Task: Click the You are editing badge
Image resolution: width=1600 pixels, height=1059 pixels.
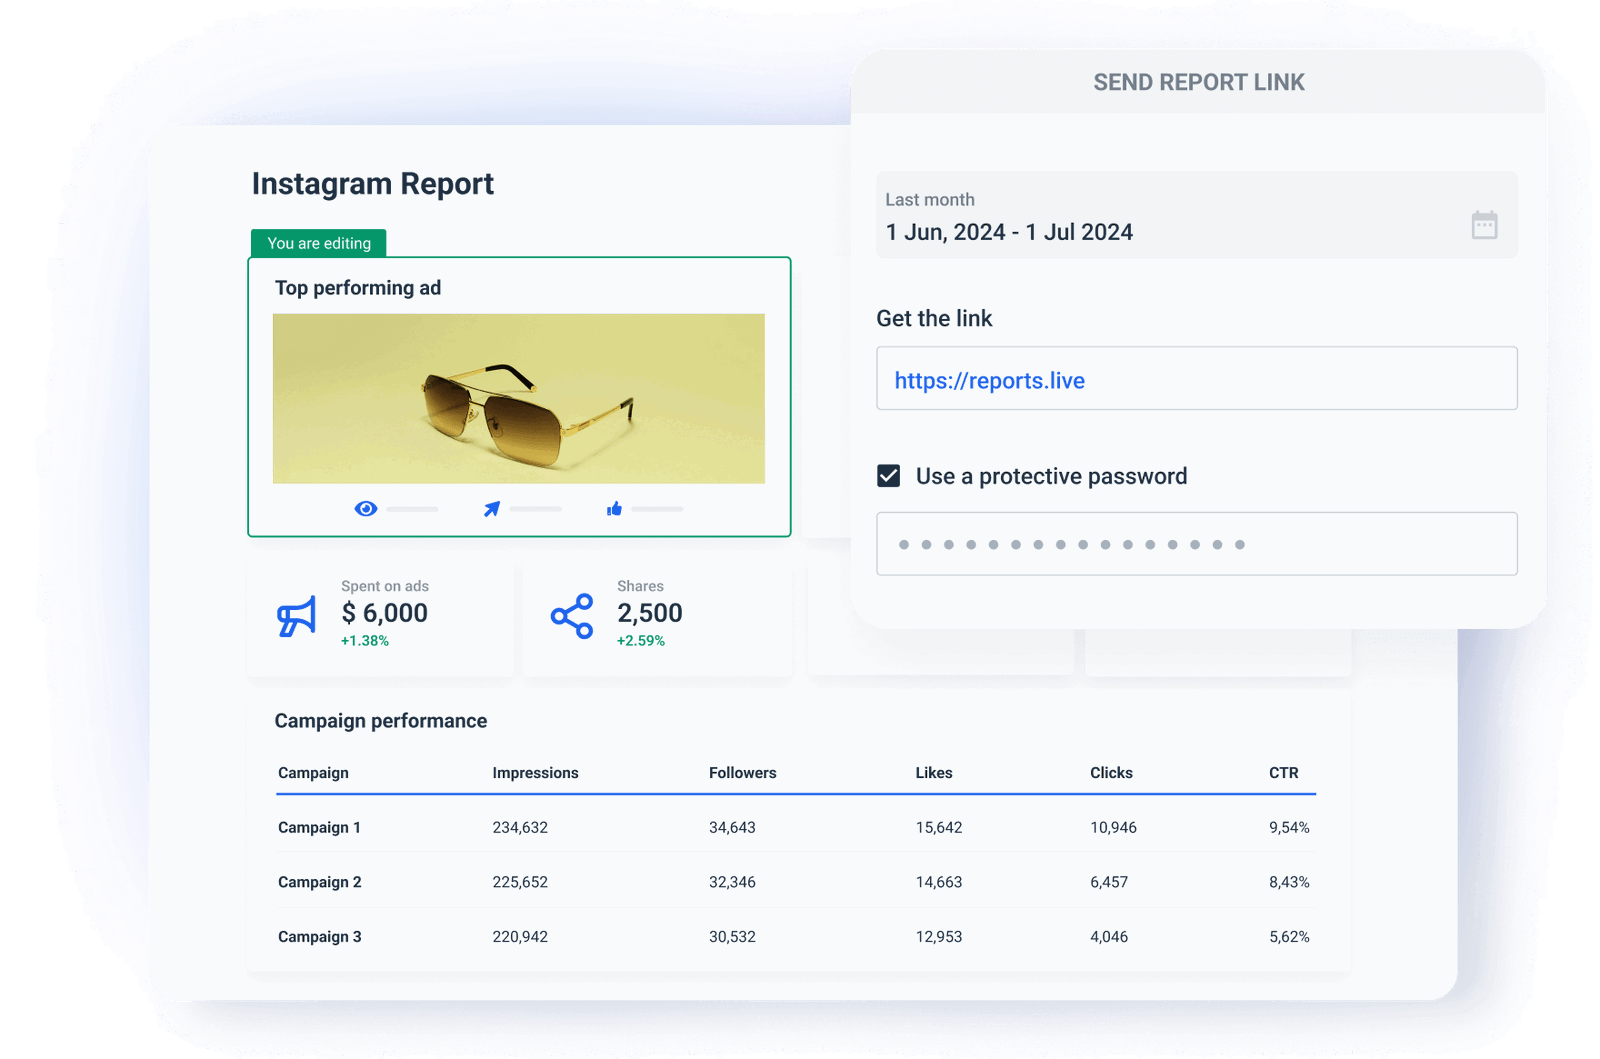Action: coord(318,243)
